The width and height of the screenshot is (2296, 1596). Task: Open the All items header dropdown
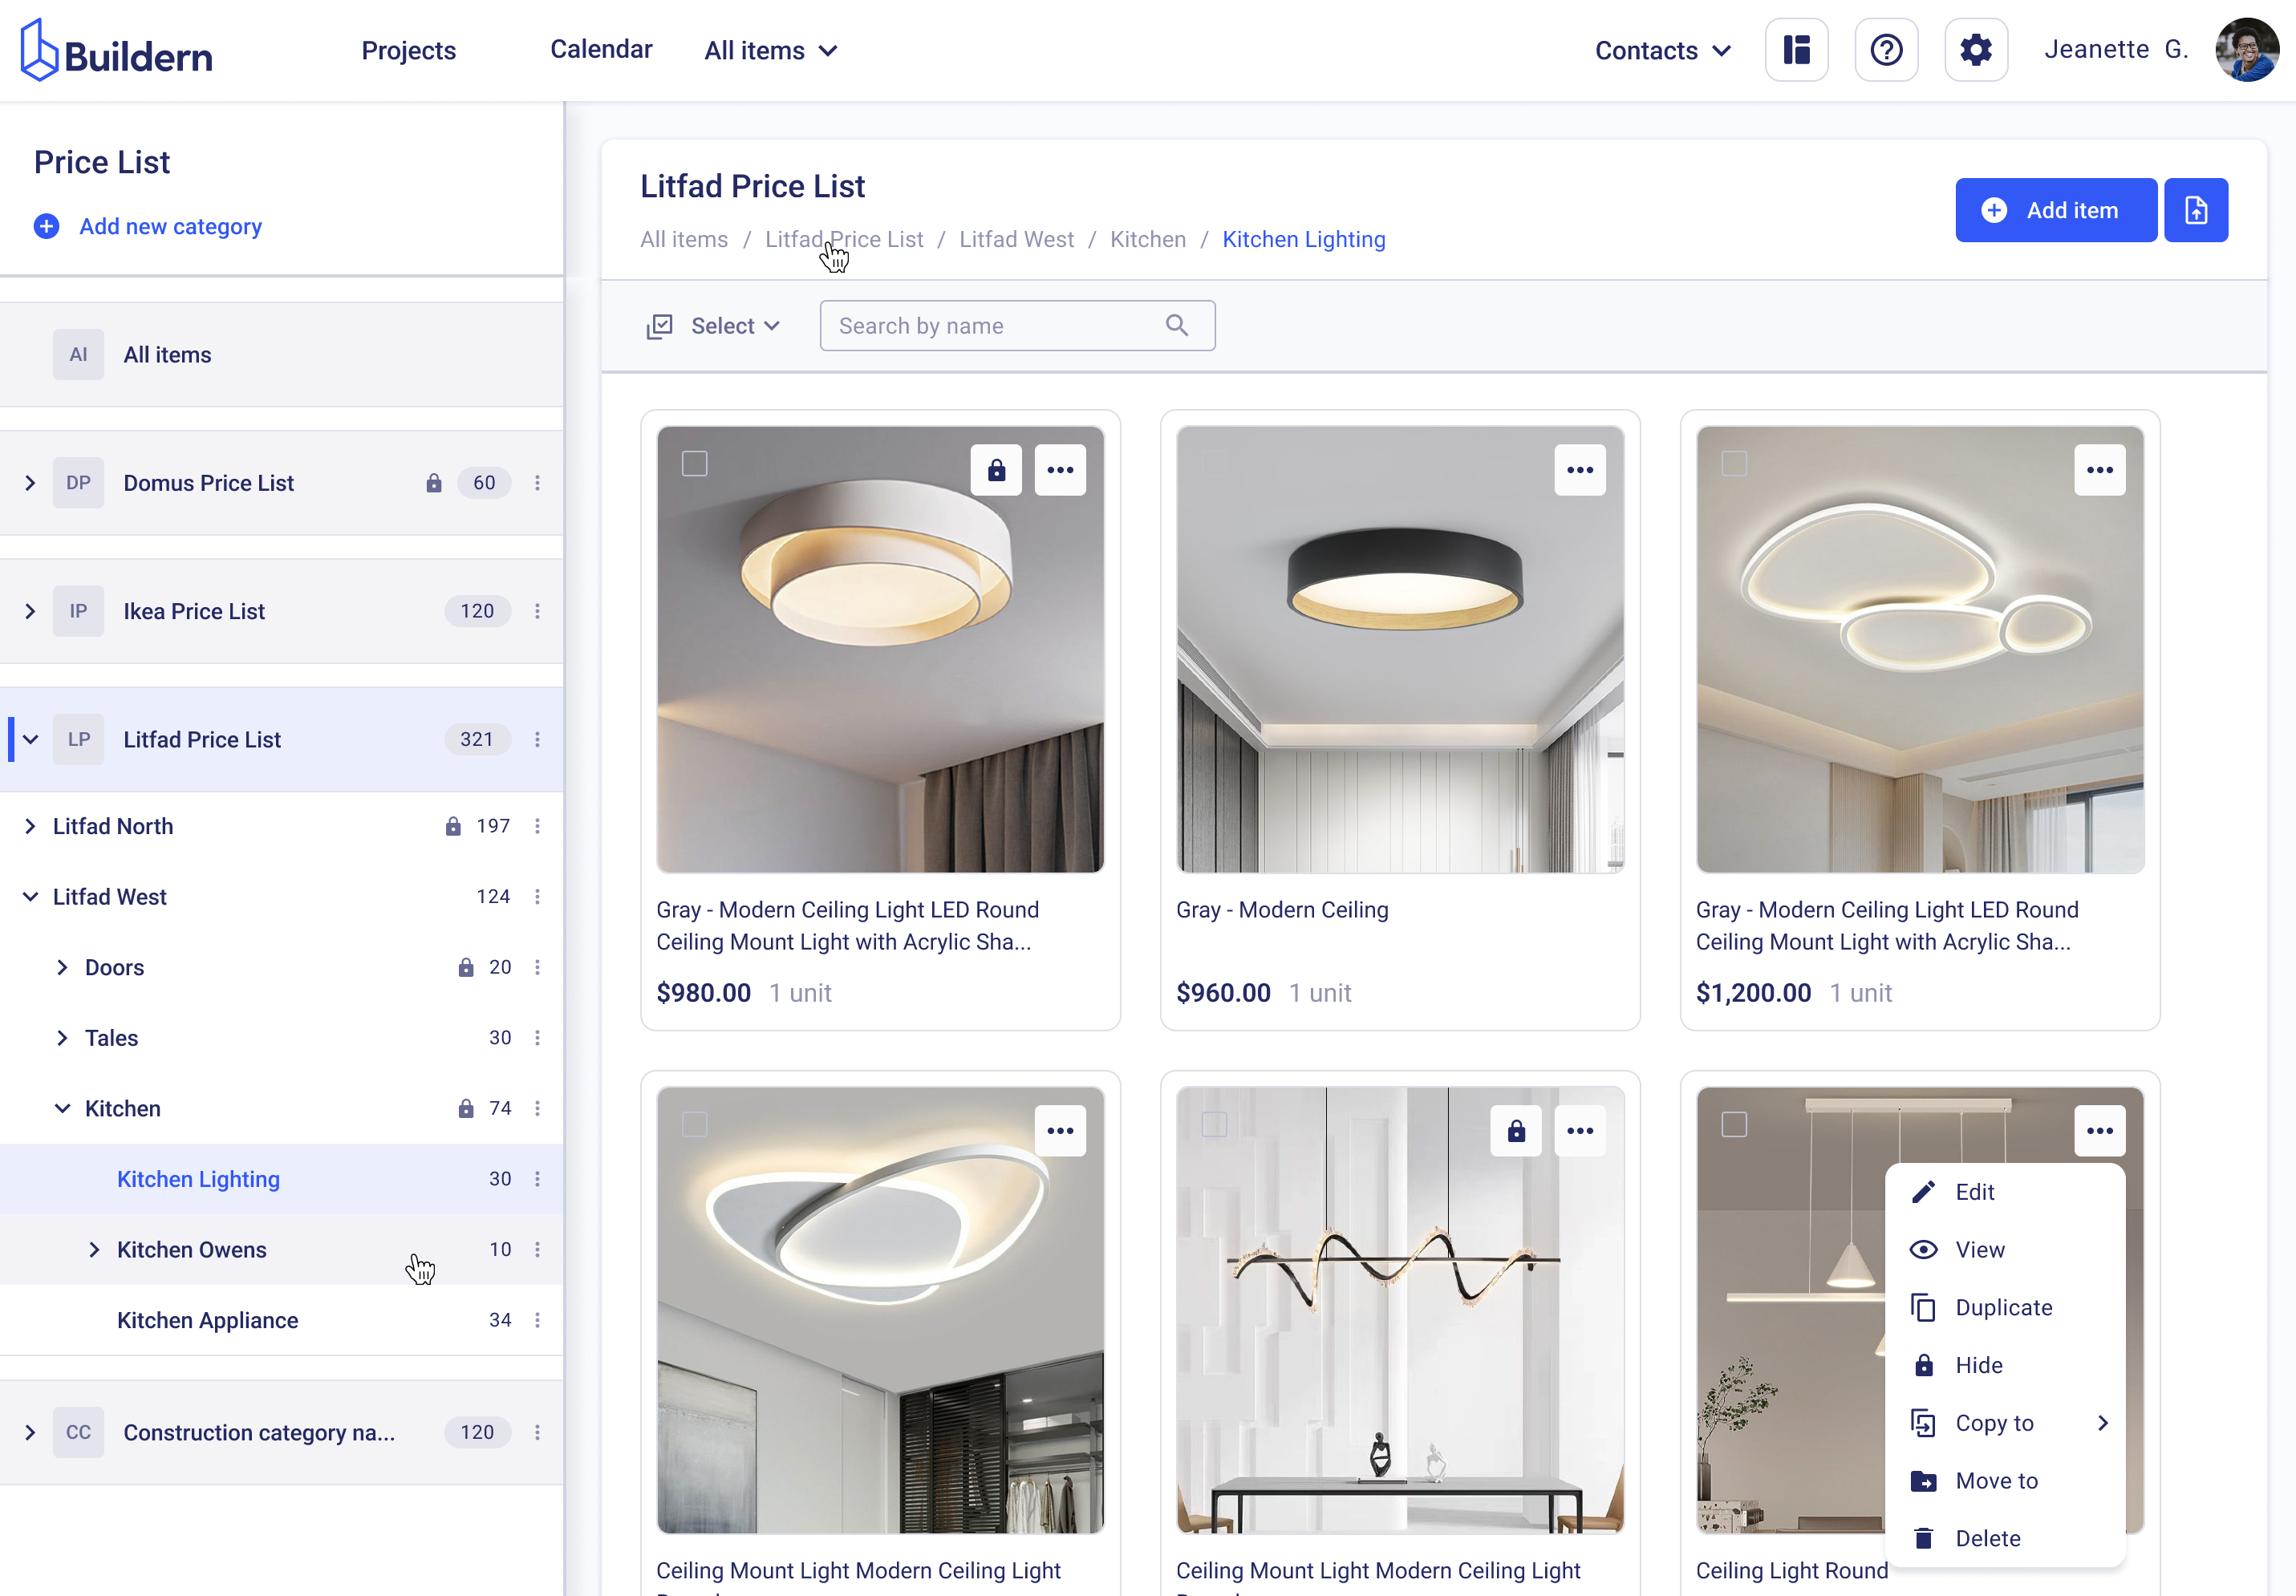771,51
